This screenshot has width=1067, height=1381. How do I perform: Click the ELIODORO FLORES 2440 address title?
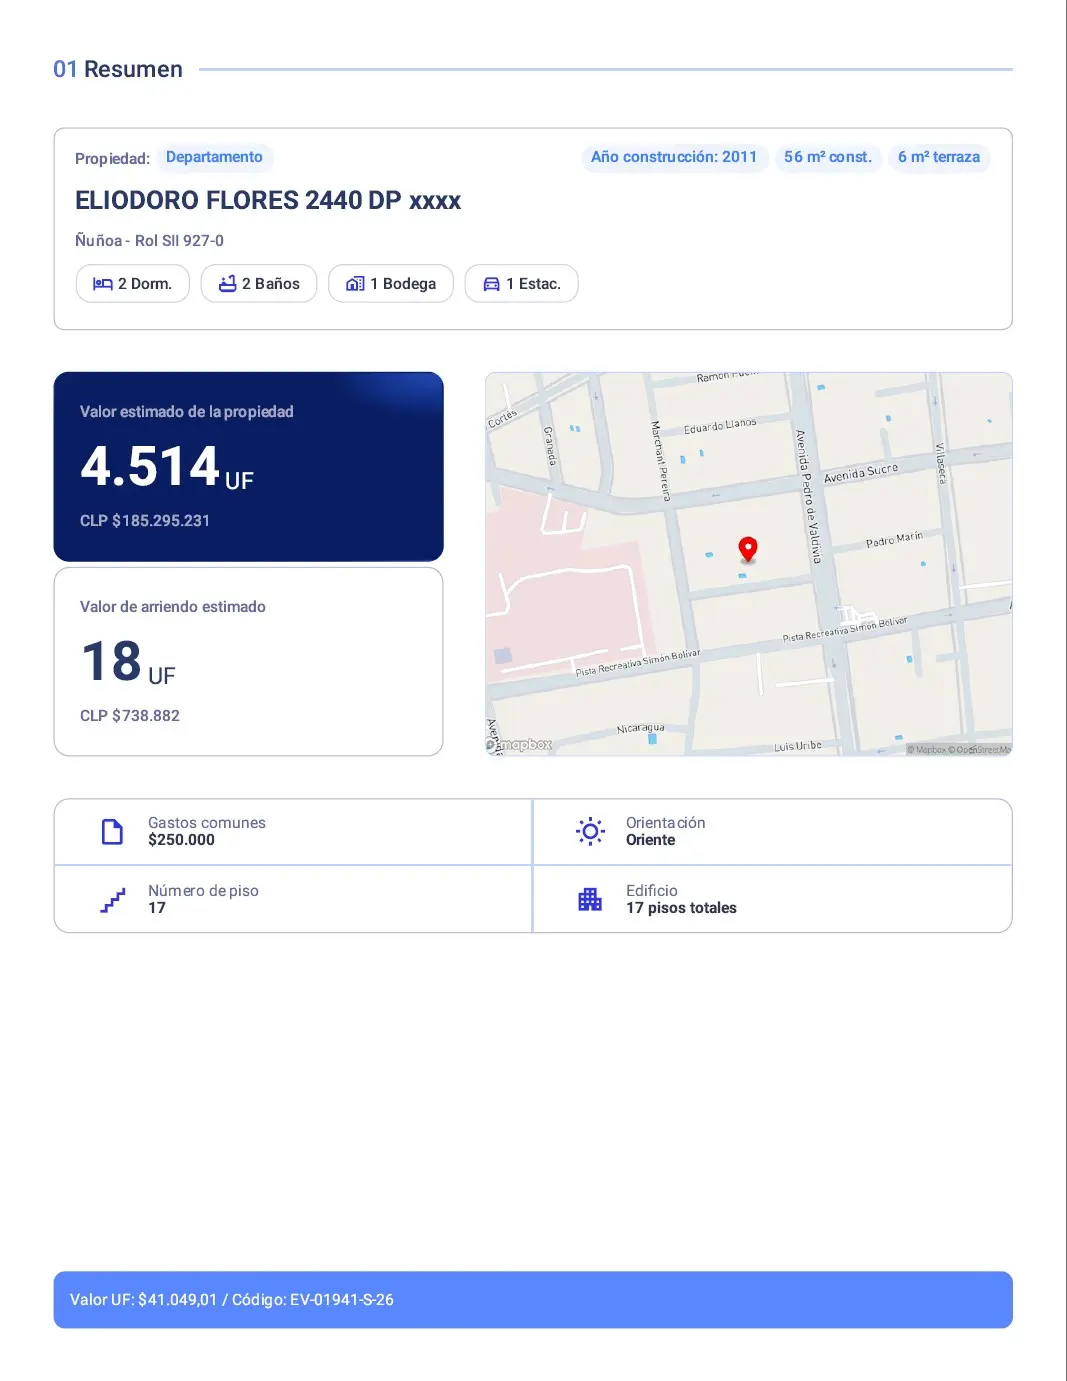click(268, 200)
